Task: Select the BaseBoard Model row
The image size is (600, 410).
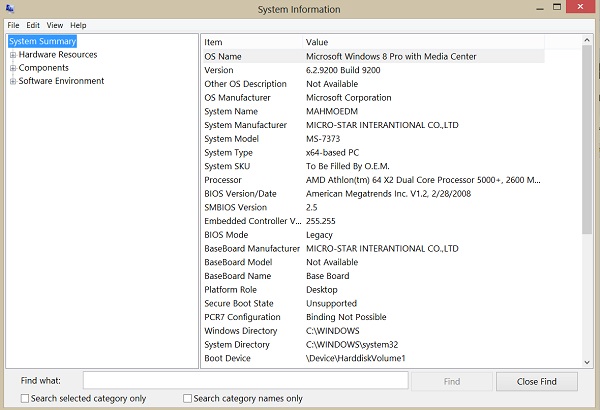Action: 373,262
